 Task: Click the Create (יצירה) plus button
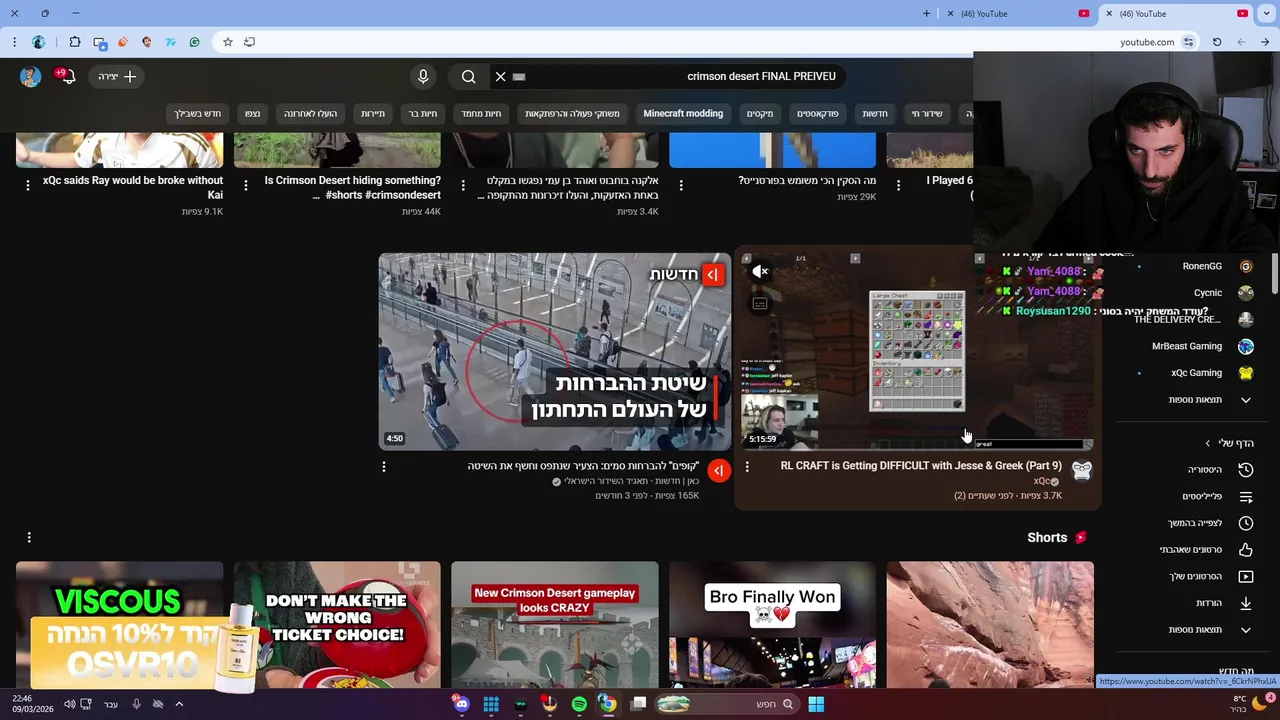117,76
